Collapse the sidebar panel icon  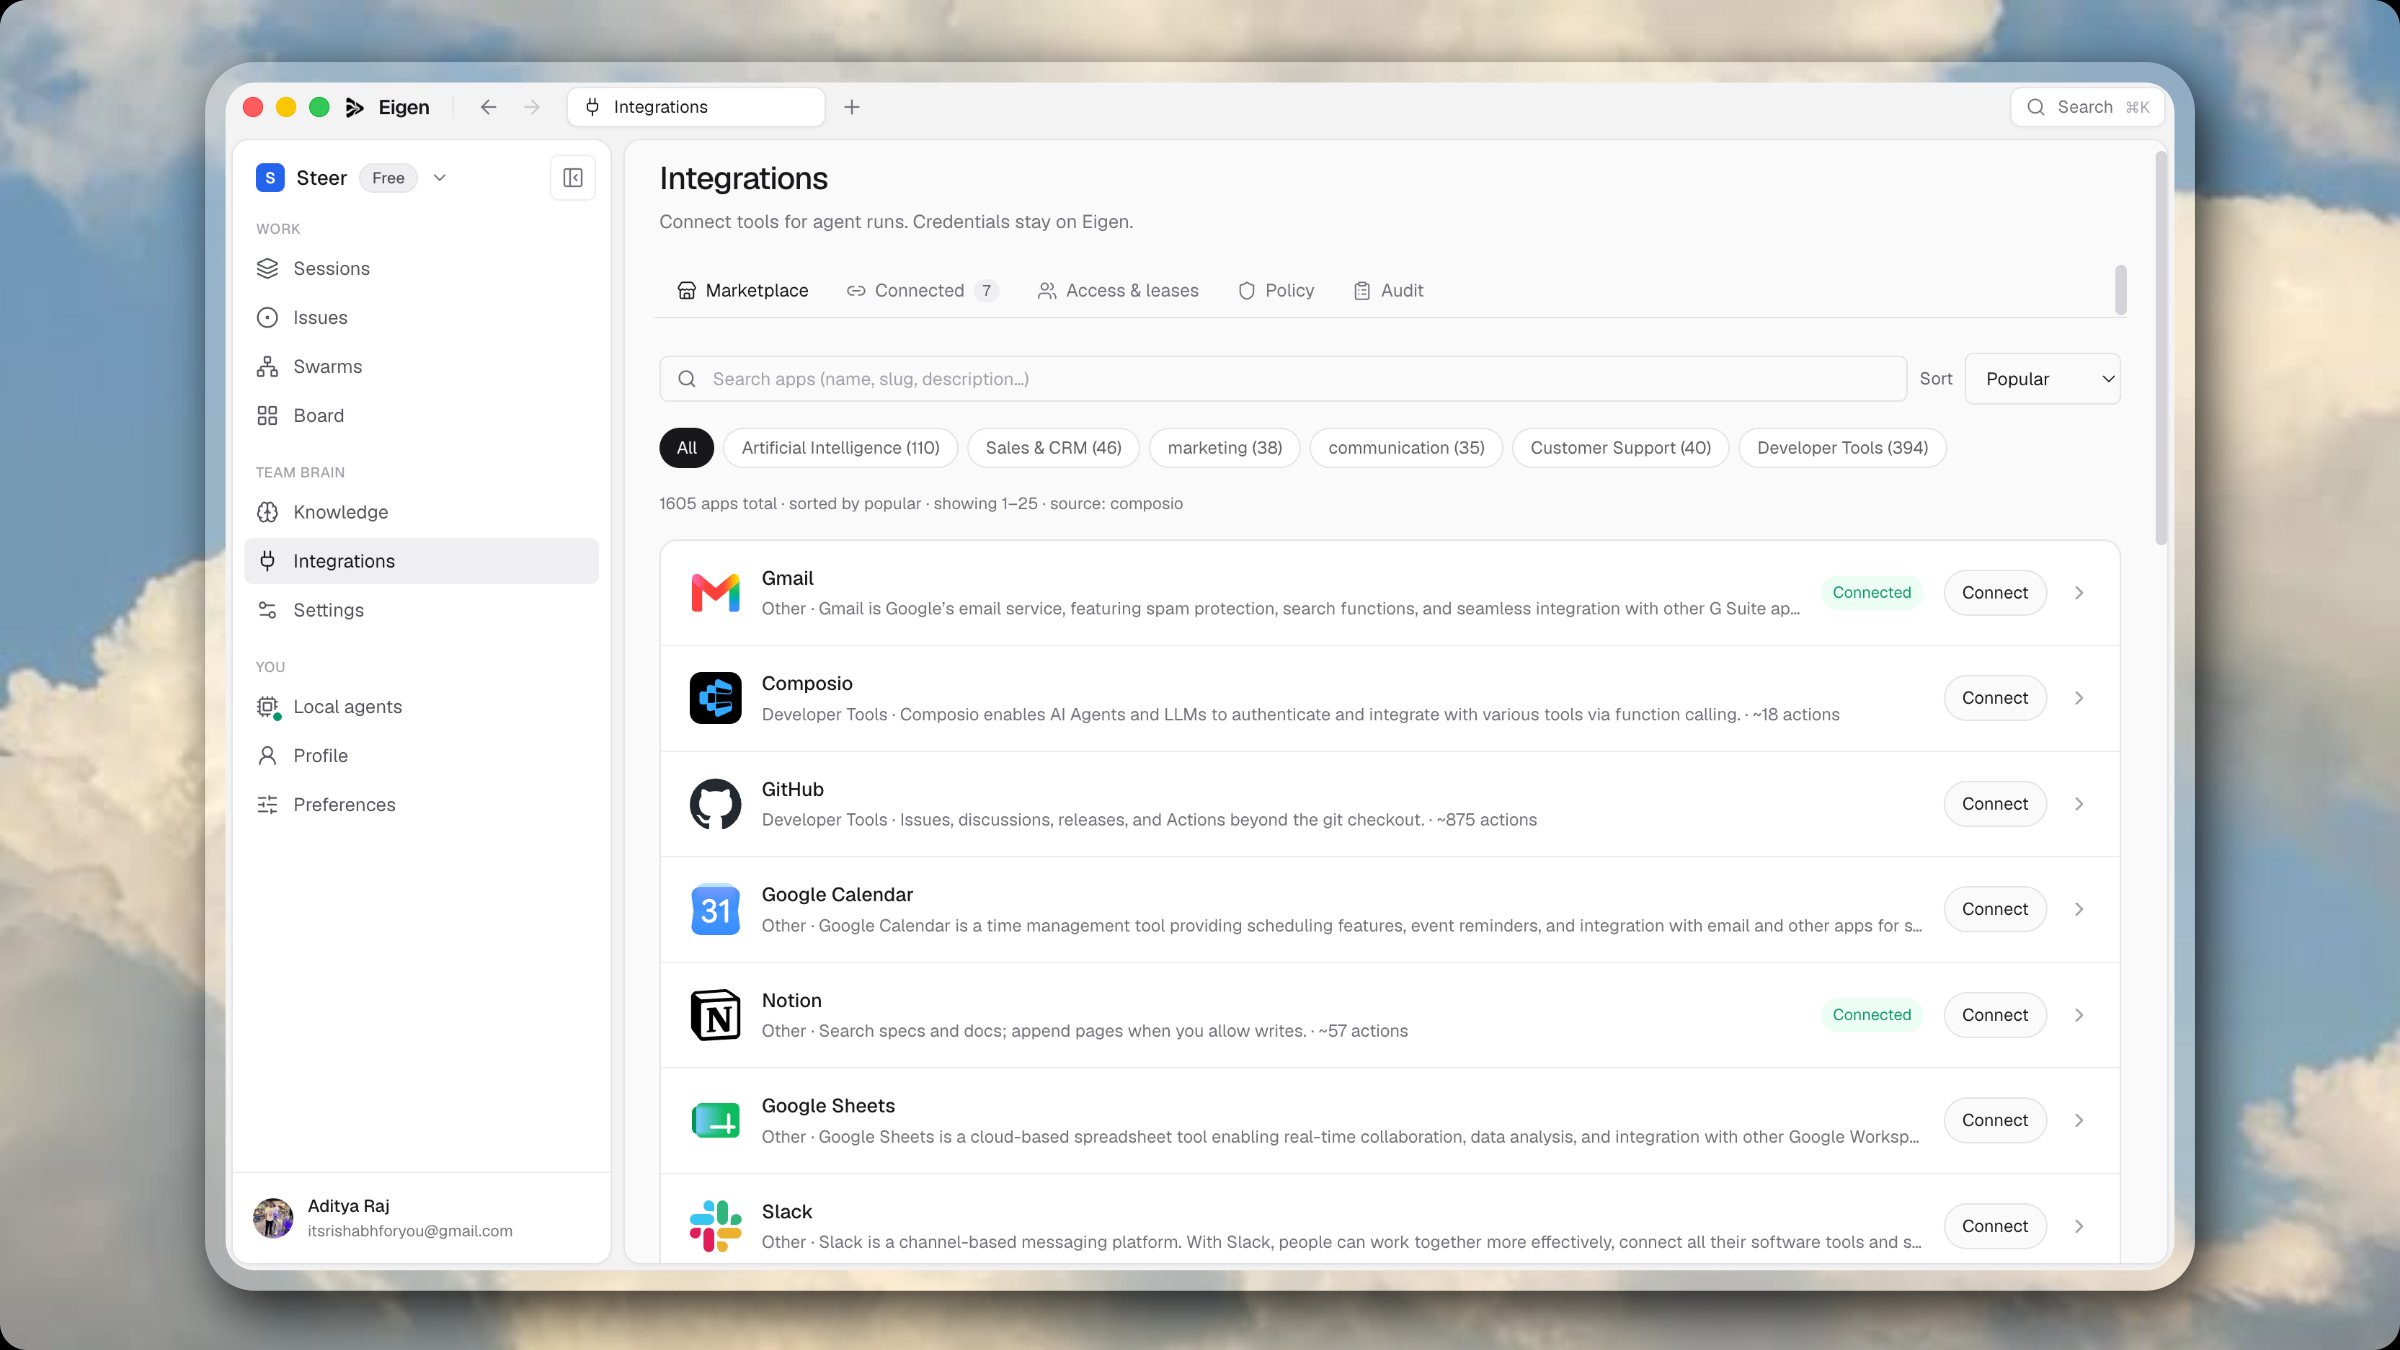pyautogui.click(x=573, y=178)
